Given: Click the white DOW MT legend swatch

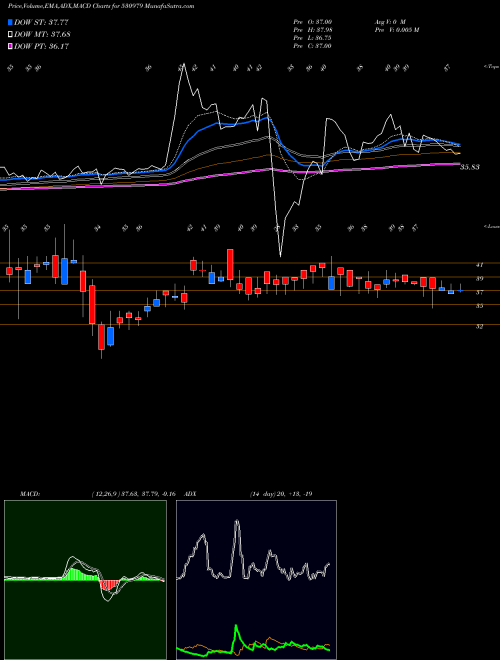Looking at the screenshot, I should (10, 34).
